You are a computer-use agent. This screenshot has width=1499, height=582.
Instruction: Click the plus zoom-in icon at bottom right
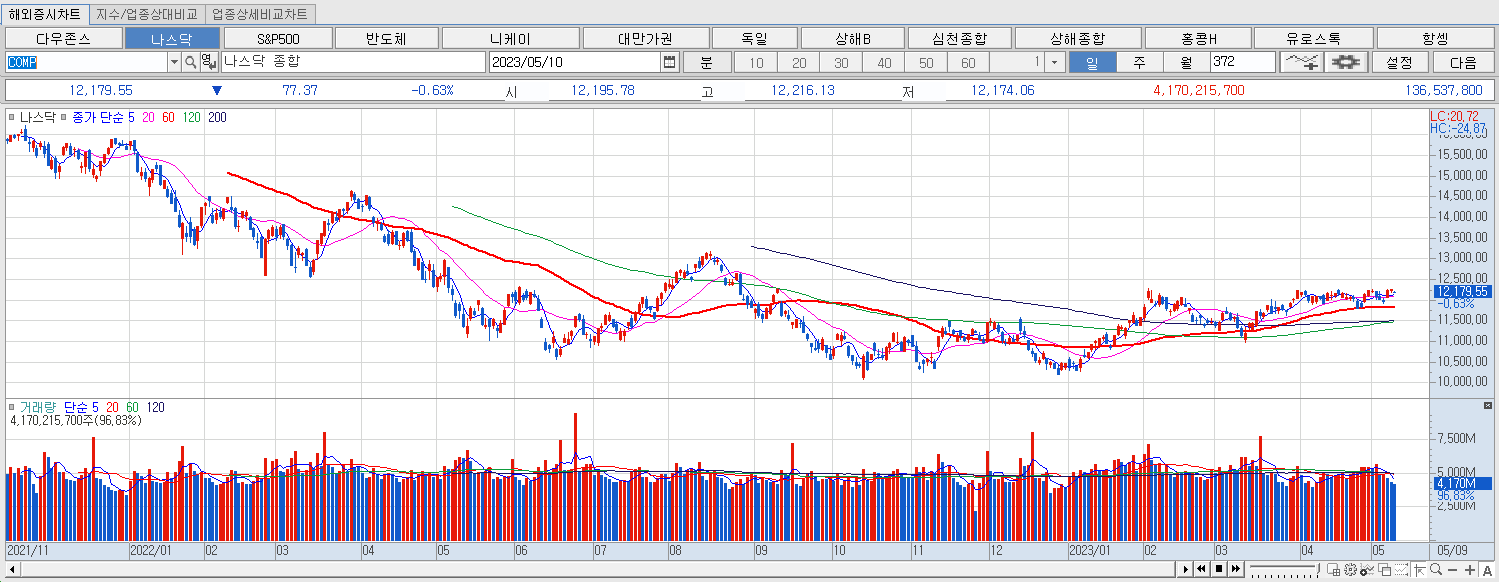click(x=1470, y=570)
